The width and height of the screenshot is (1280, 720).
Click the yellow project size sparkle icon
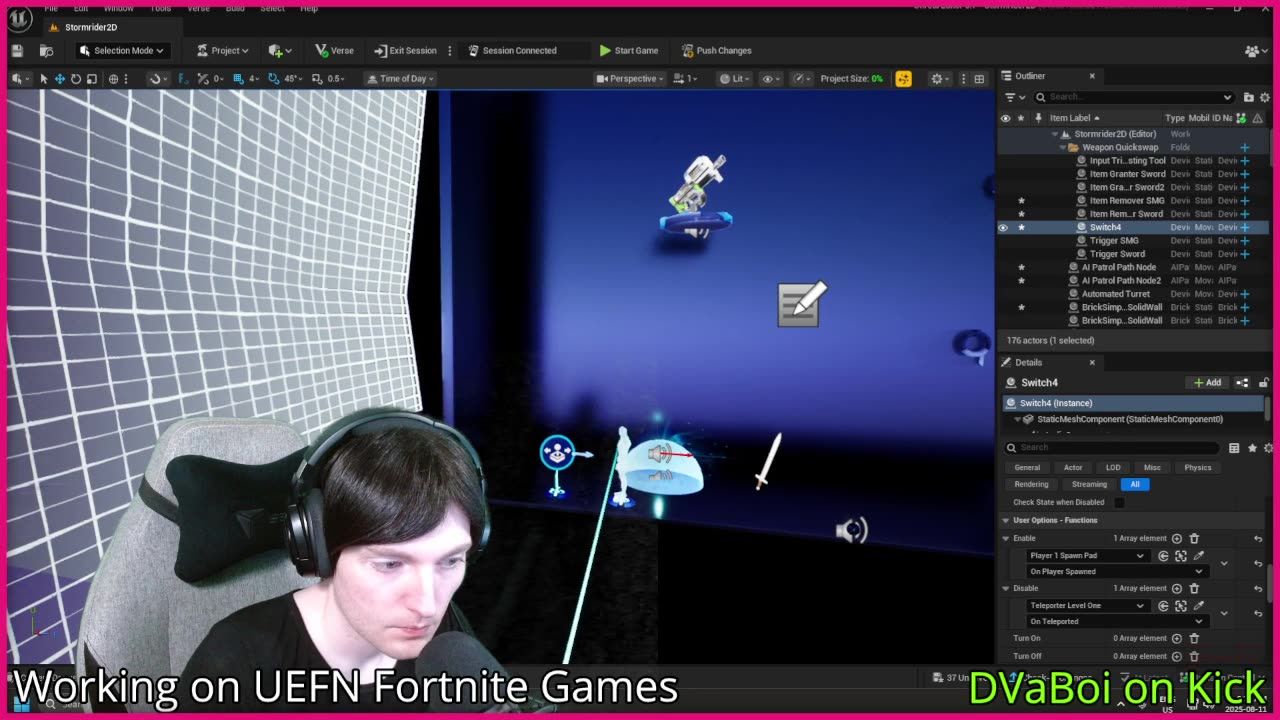[903, 78]
